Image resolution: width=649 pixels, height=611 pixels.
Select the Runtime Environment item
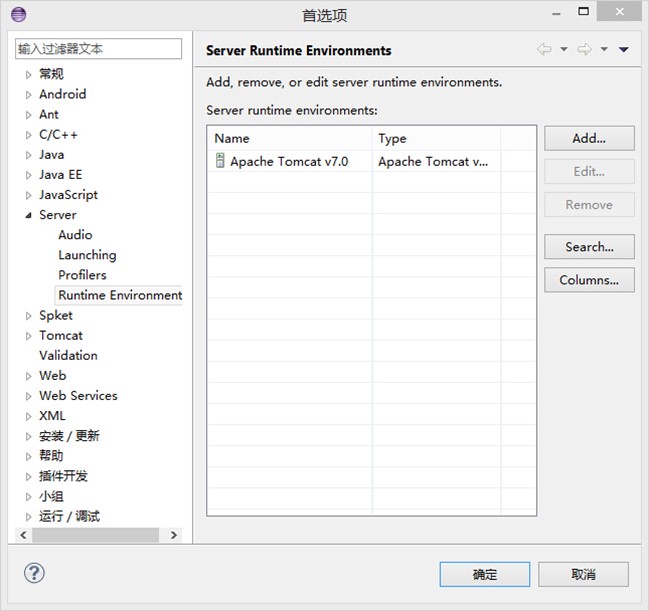pos(120,295)
